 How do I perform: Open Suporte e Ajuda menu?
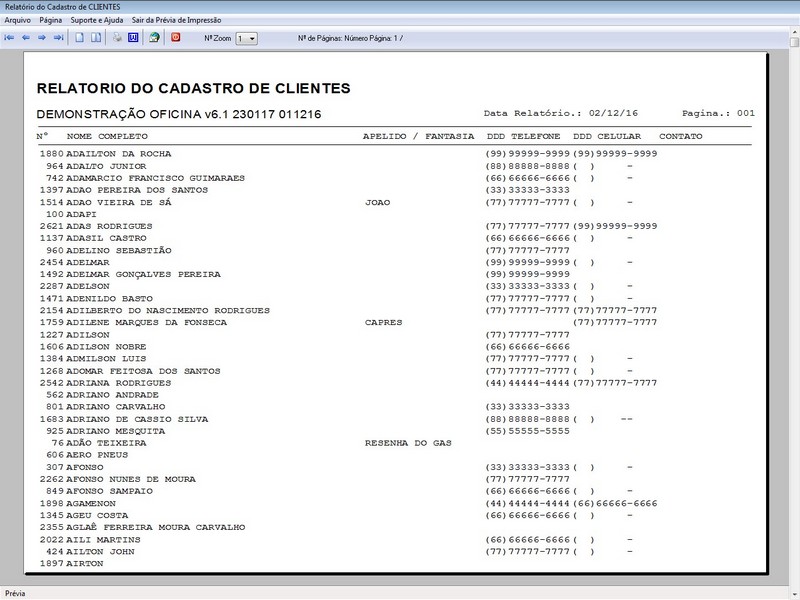[x=97, y=20]
